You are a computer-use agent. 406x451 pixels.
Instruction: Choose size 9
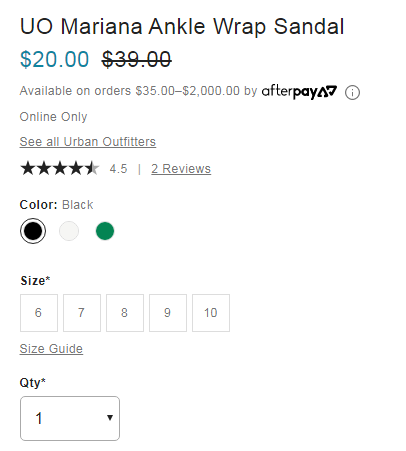[x=168, y=313]
